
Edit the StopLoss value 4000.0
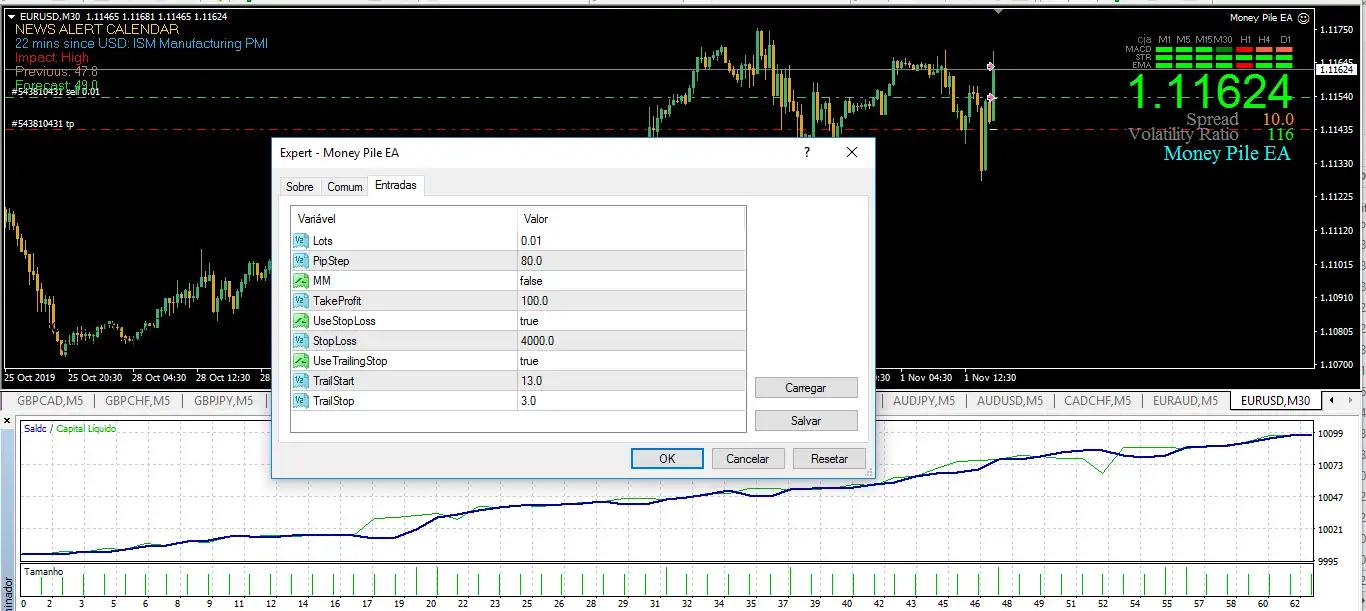pos(537,341)
